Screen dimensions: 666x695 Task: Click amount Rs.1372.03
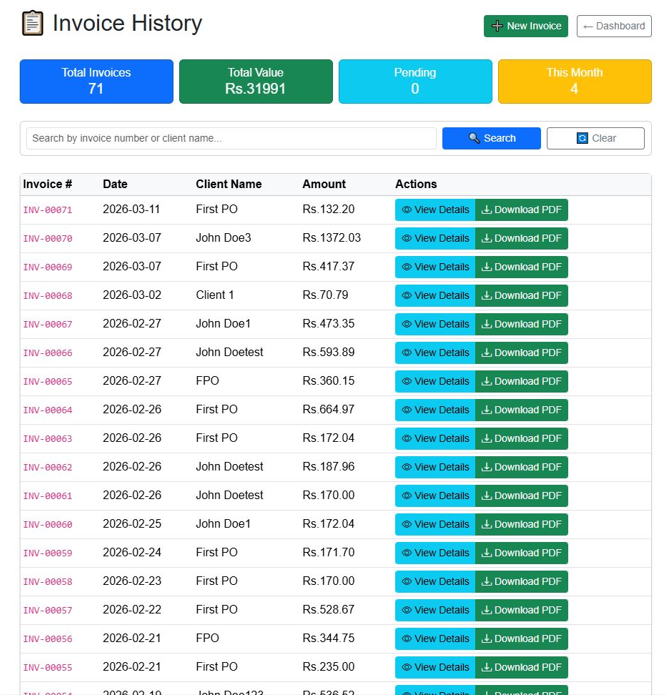coord(331,238)
